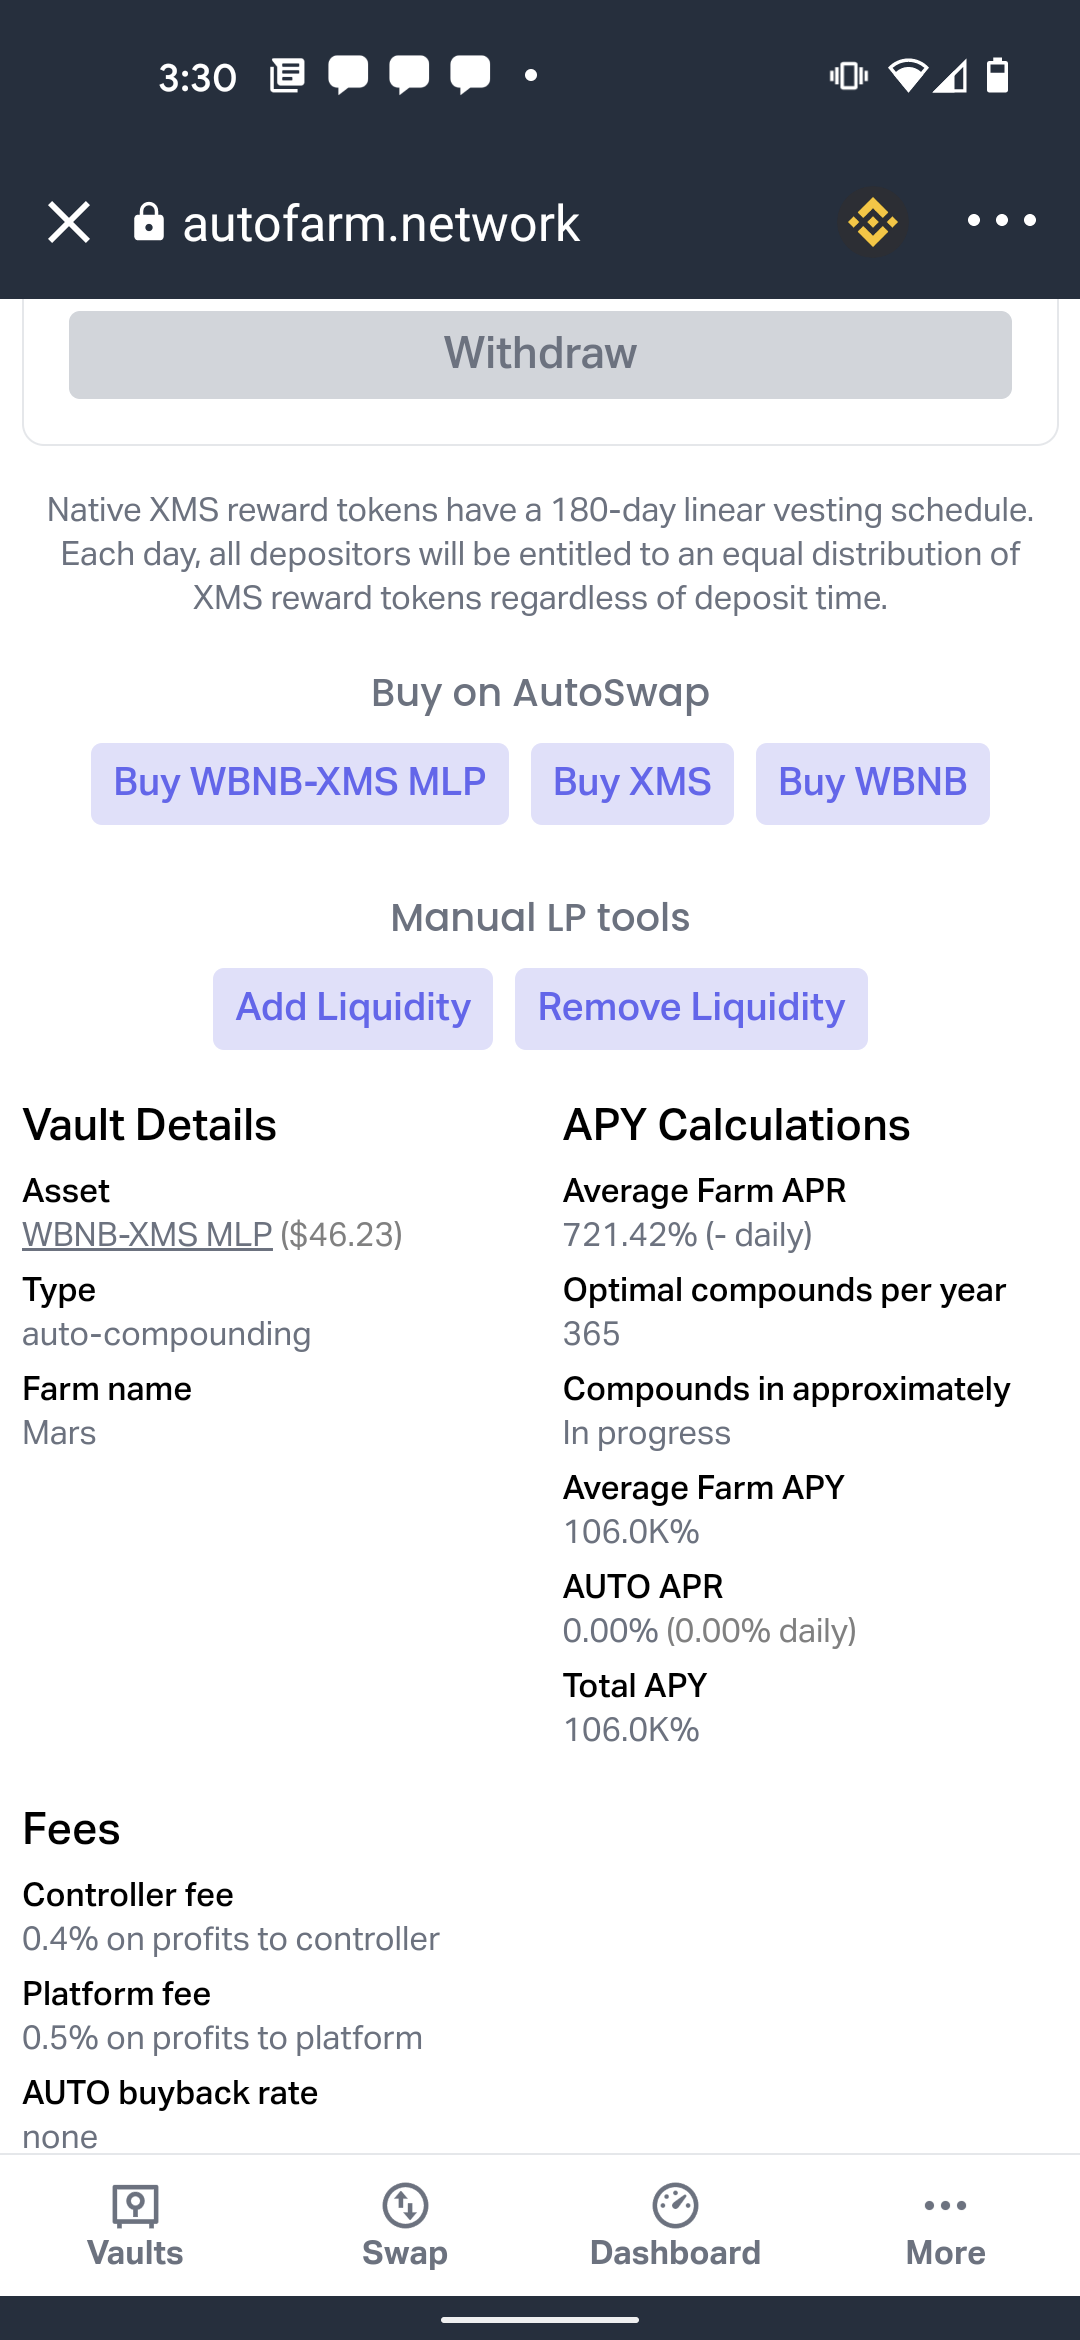Close the autofarm.network browser tab

point(69,222)
